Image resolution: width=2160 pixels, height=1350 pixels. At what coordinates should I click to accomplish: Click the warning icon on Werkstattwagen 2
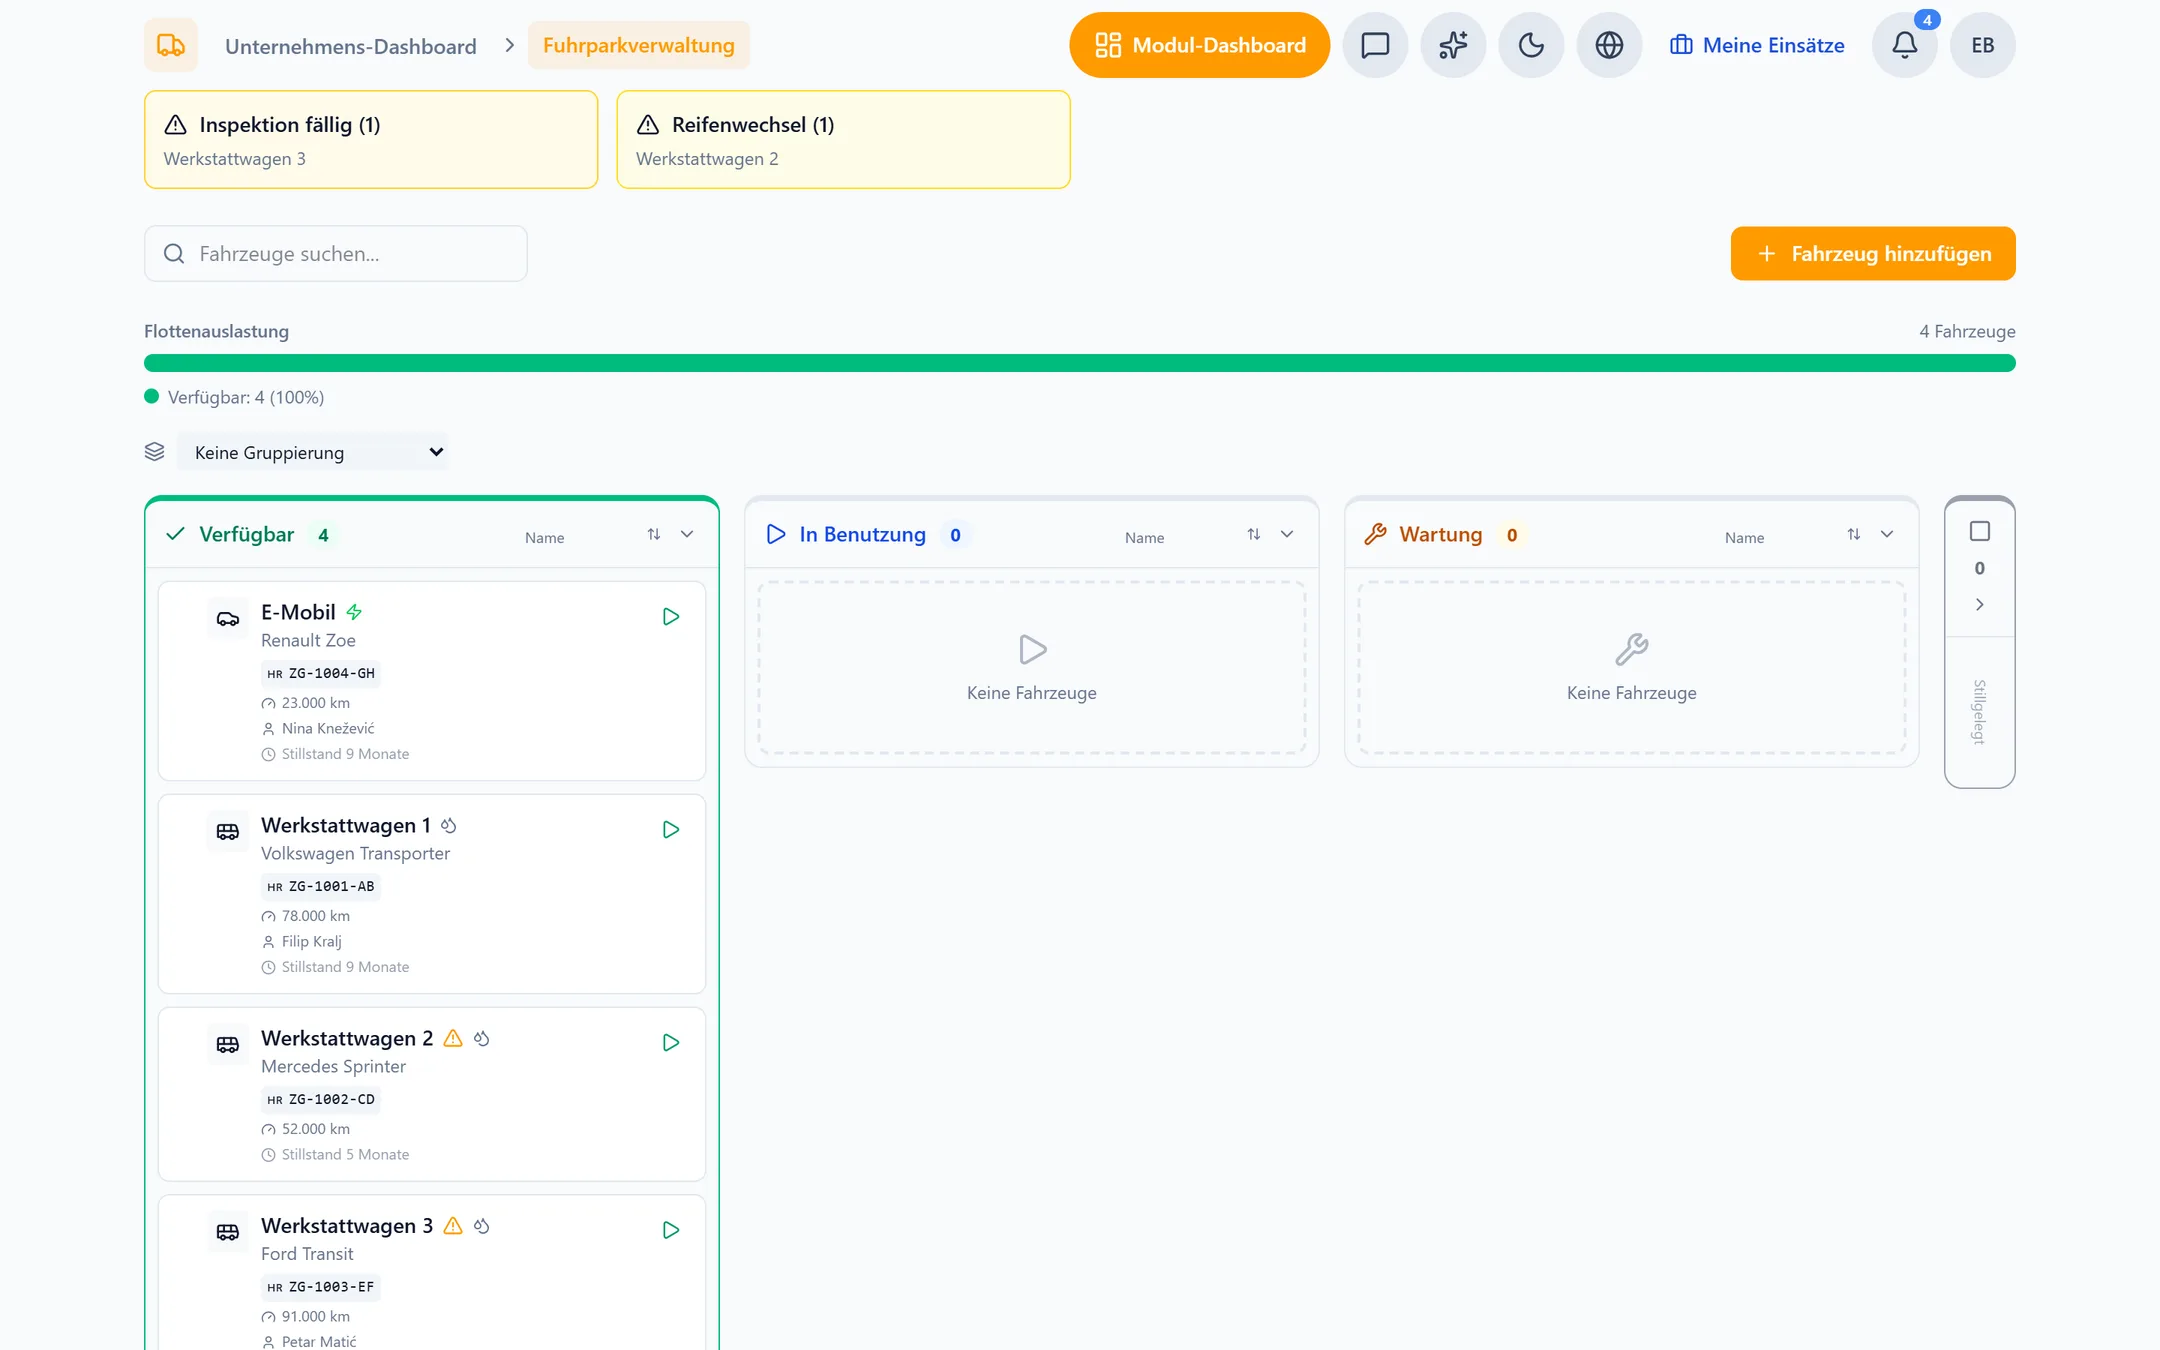[453, 1038]
